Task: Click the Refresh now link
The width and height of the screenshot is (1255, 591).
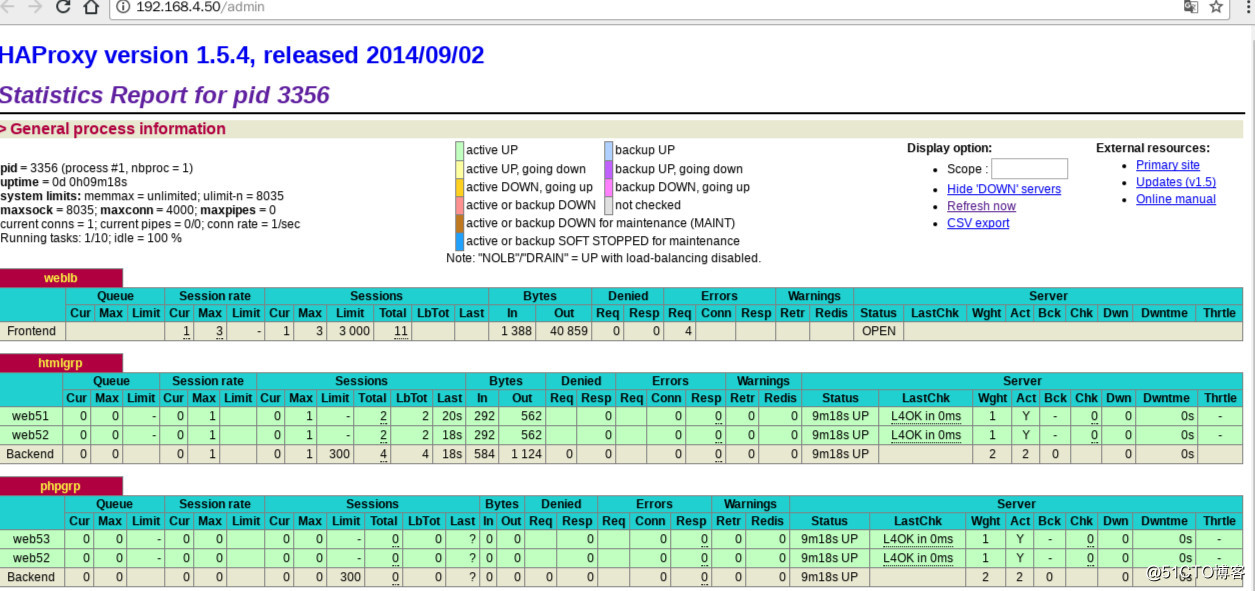Action: click(981, 206)
